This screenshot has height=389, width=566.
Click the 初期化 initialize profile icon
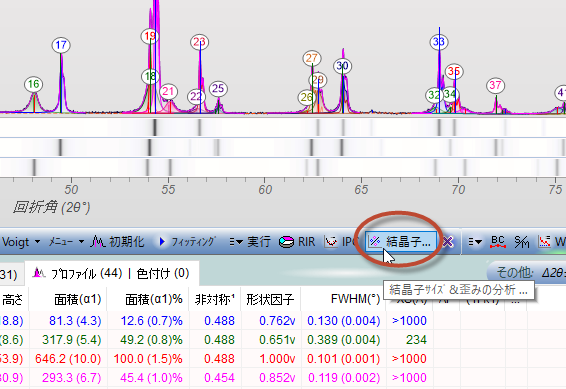pos(117,241)
